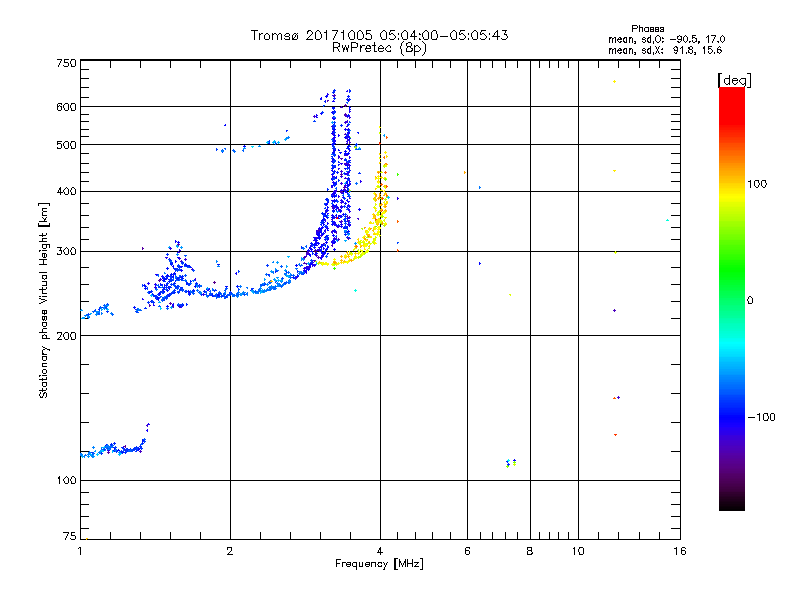Screen dimensions: 800x600
Task: Click the y-axis '300' tick label
Action: (x=66, y=251)
